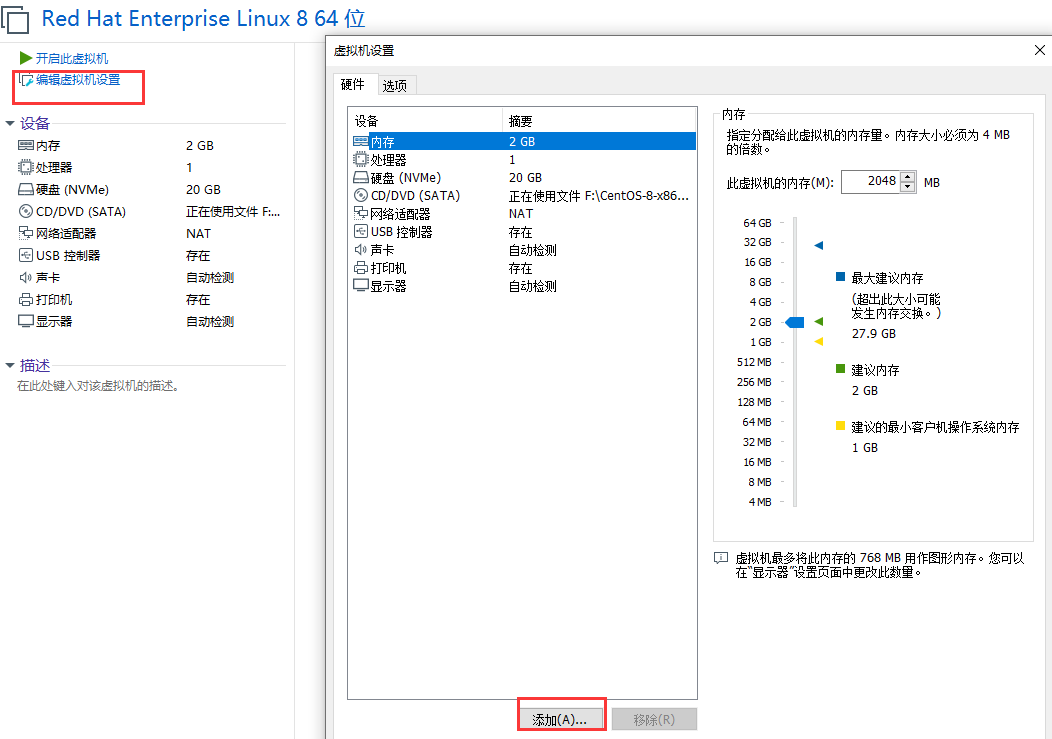The height and width of the screenshot is (739, 1052).
Task: Click sound card icon in settings dialog
Action: (x=360, y=250)
